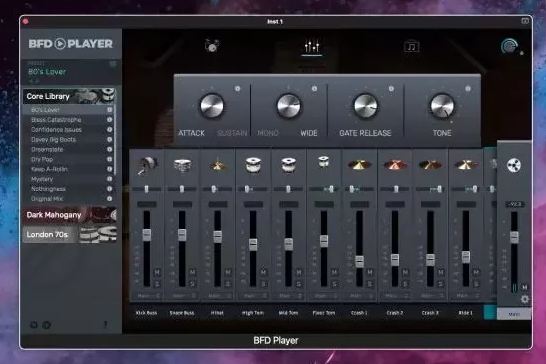The image size is (546, 364).
Task: Click the exclamation icon in sidebar footer
Action: 106,325
